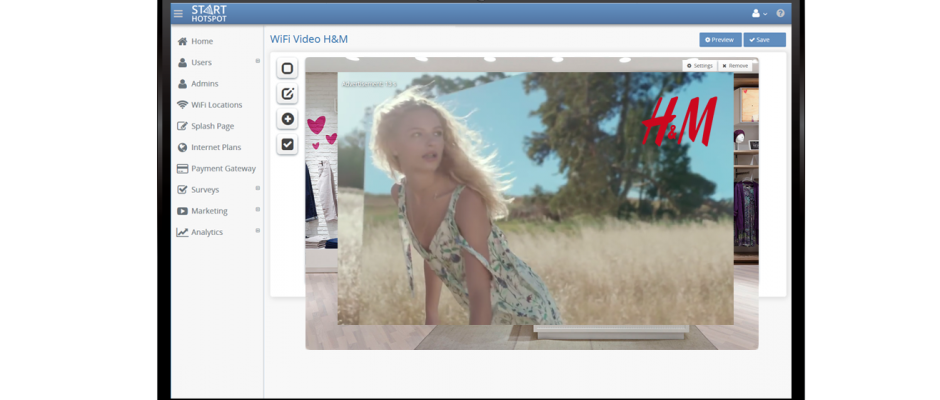Click the Preview button

[720, 40]
